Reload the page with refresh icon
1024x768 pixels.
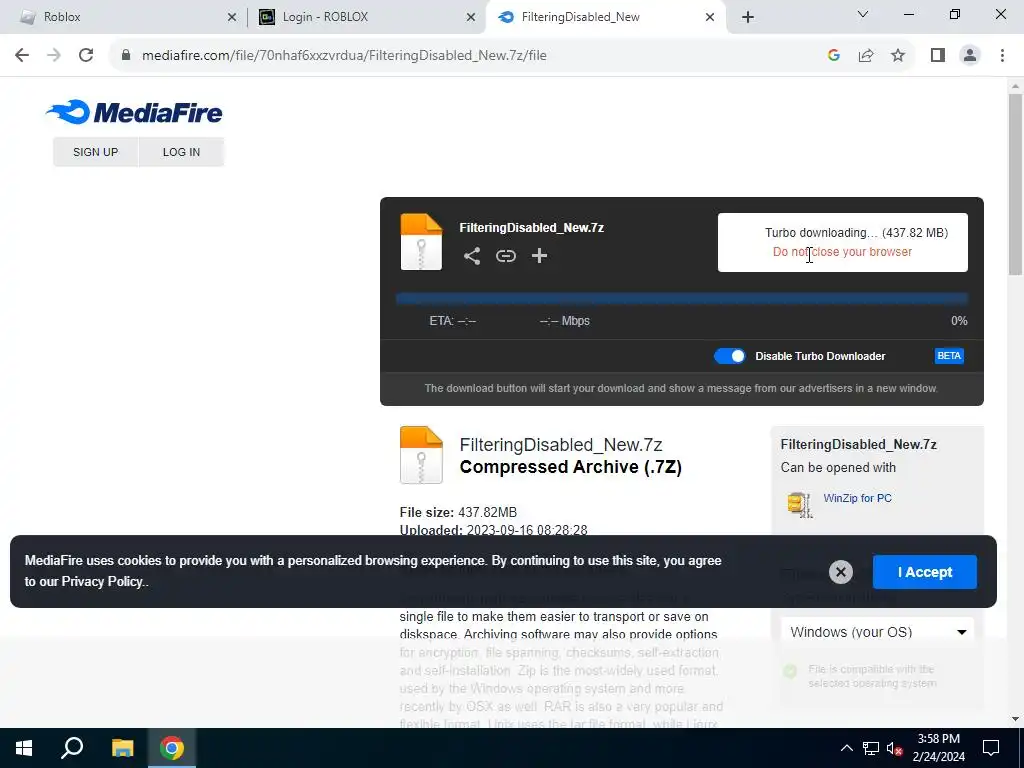click(86, 56)
